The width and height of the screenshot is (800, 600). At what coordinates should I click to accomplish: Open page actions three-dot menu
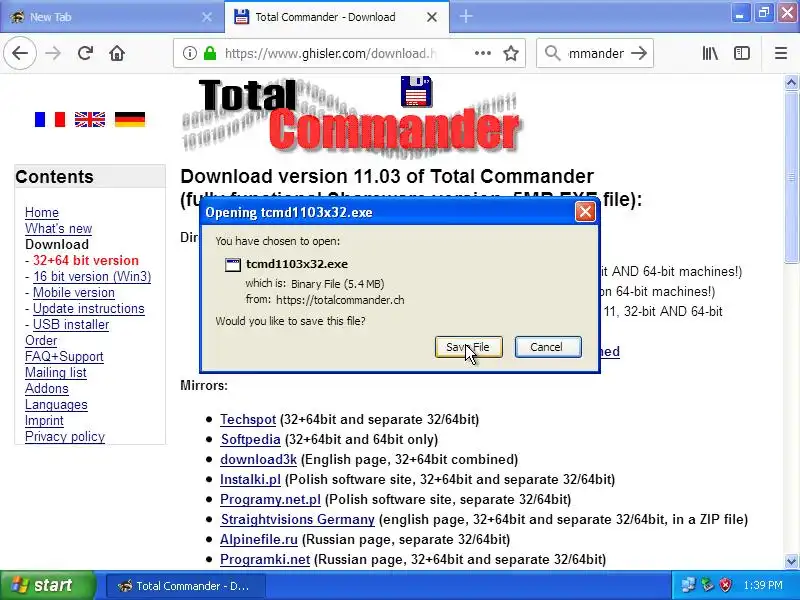[482, 53]
